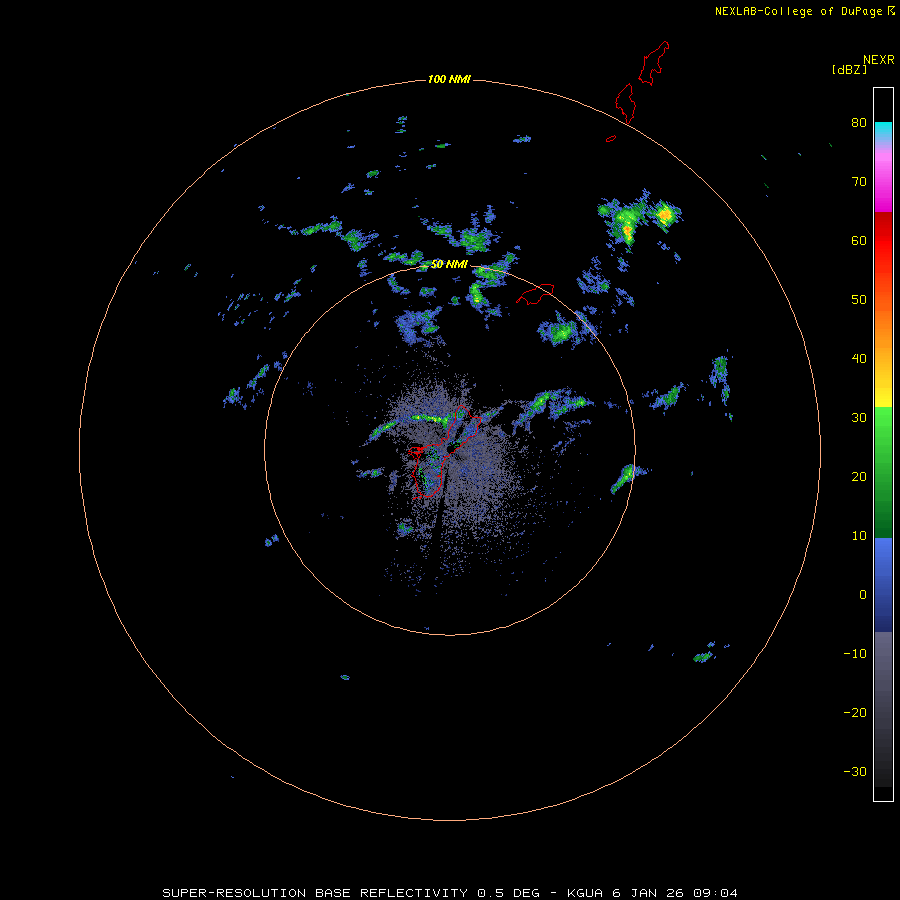Viewport: 900px width, 900px height.
Task: Click the -10 dBZ scale value
Action: 855,654
